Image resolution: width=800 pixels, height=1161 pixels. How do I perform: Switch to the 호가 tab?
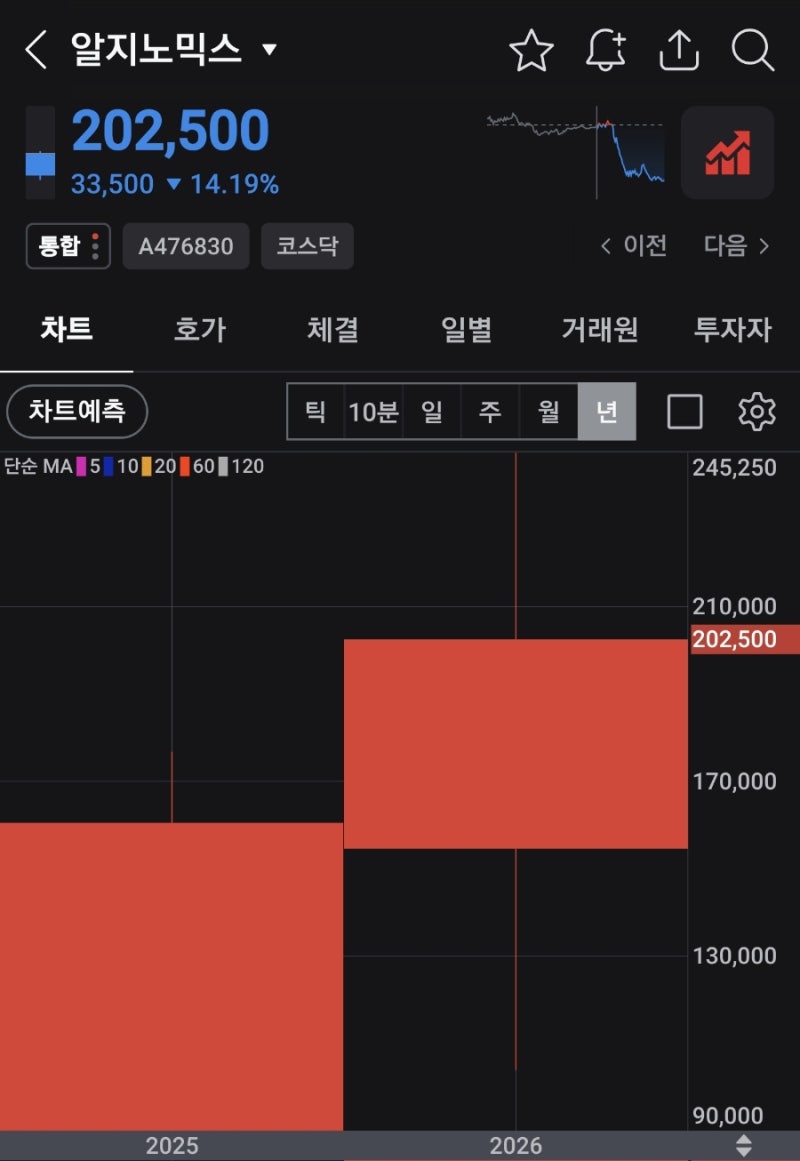pos(200,329)
